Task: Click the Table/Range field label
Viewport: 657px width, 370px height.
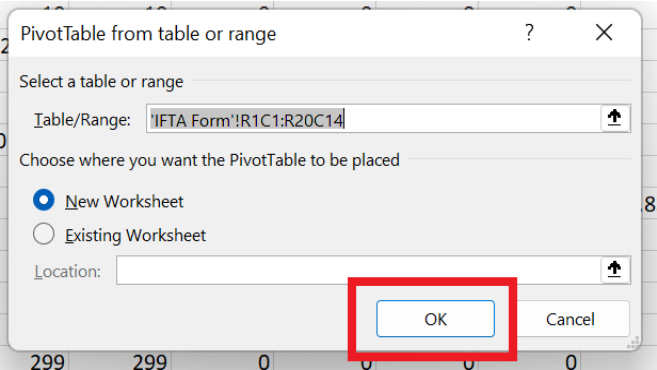Action: (82, 120)
